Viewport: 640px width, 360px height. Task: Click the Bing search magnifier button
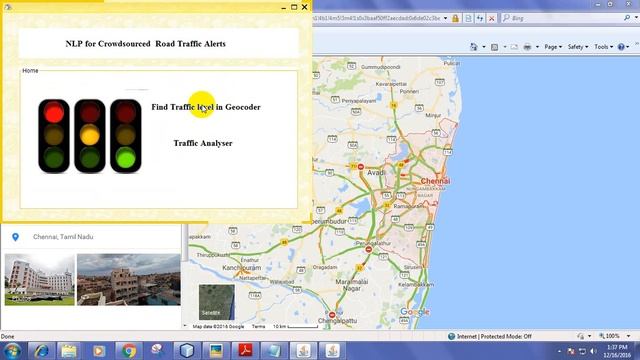pos(627,18)
